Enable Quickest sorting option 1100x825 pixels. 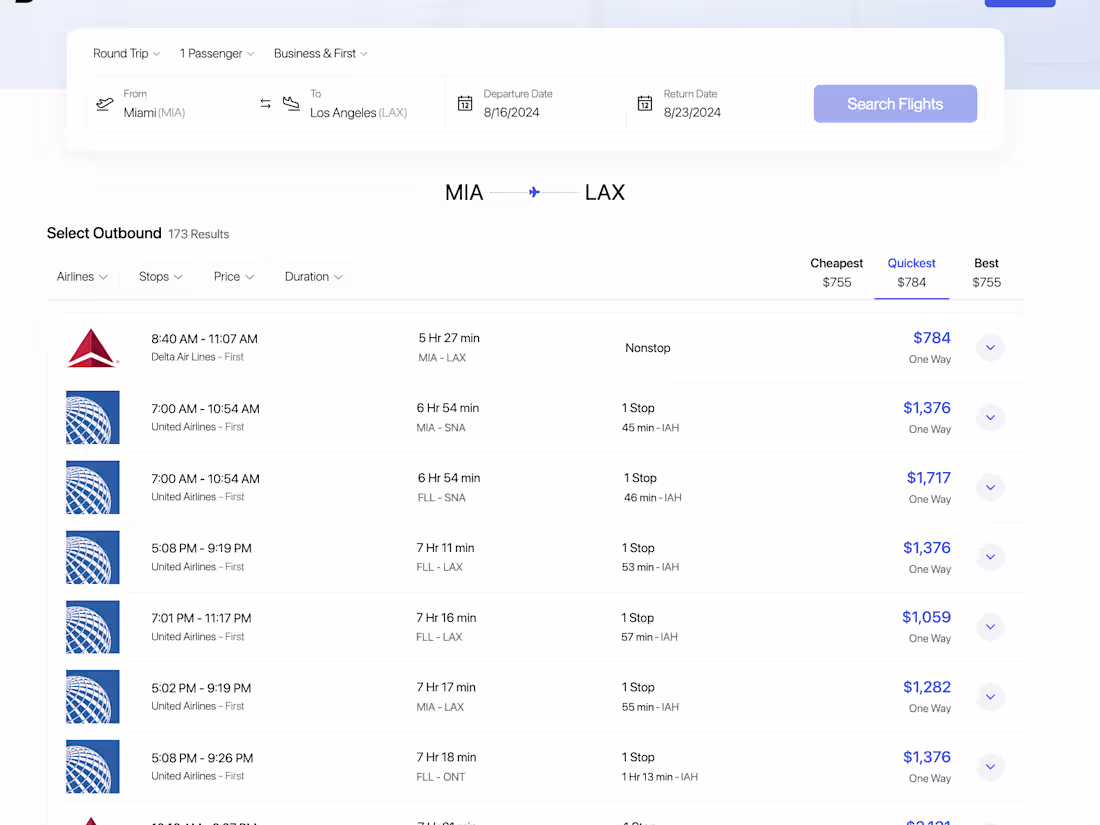911,272
